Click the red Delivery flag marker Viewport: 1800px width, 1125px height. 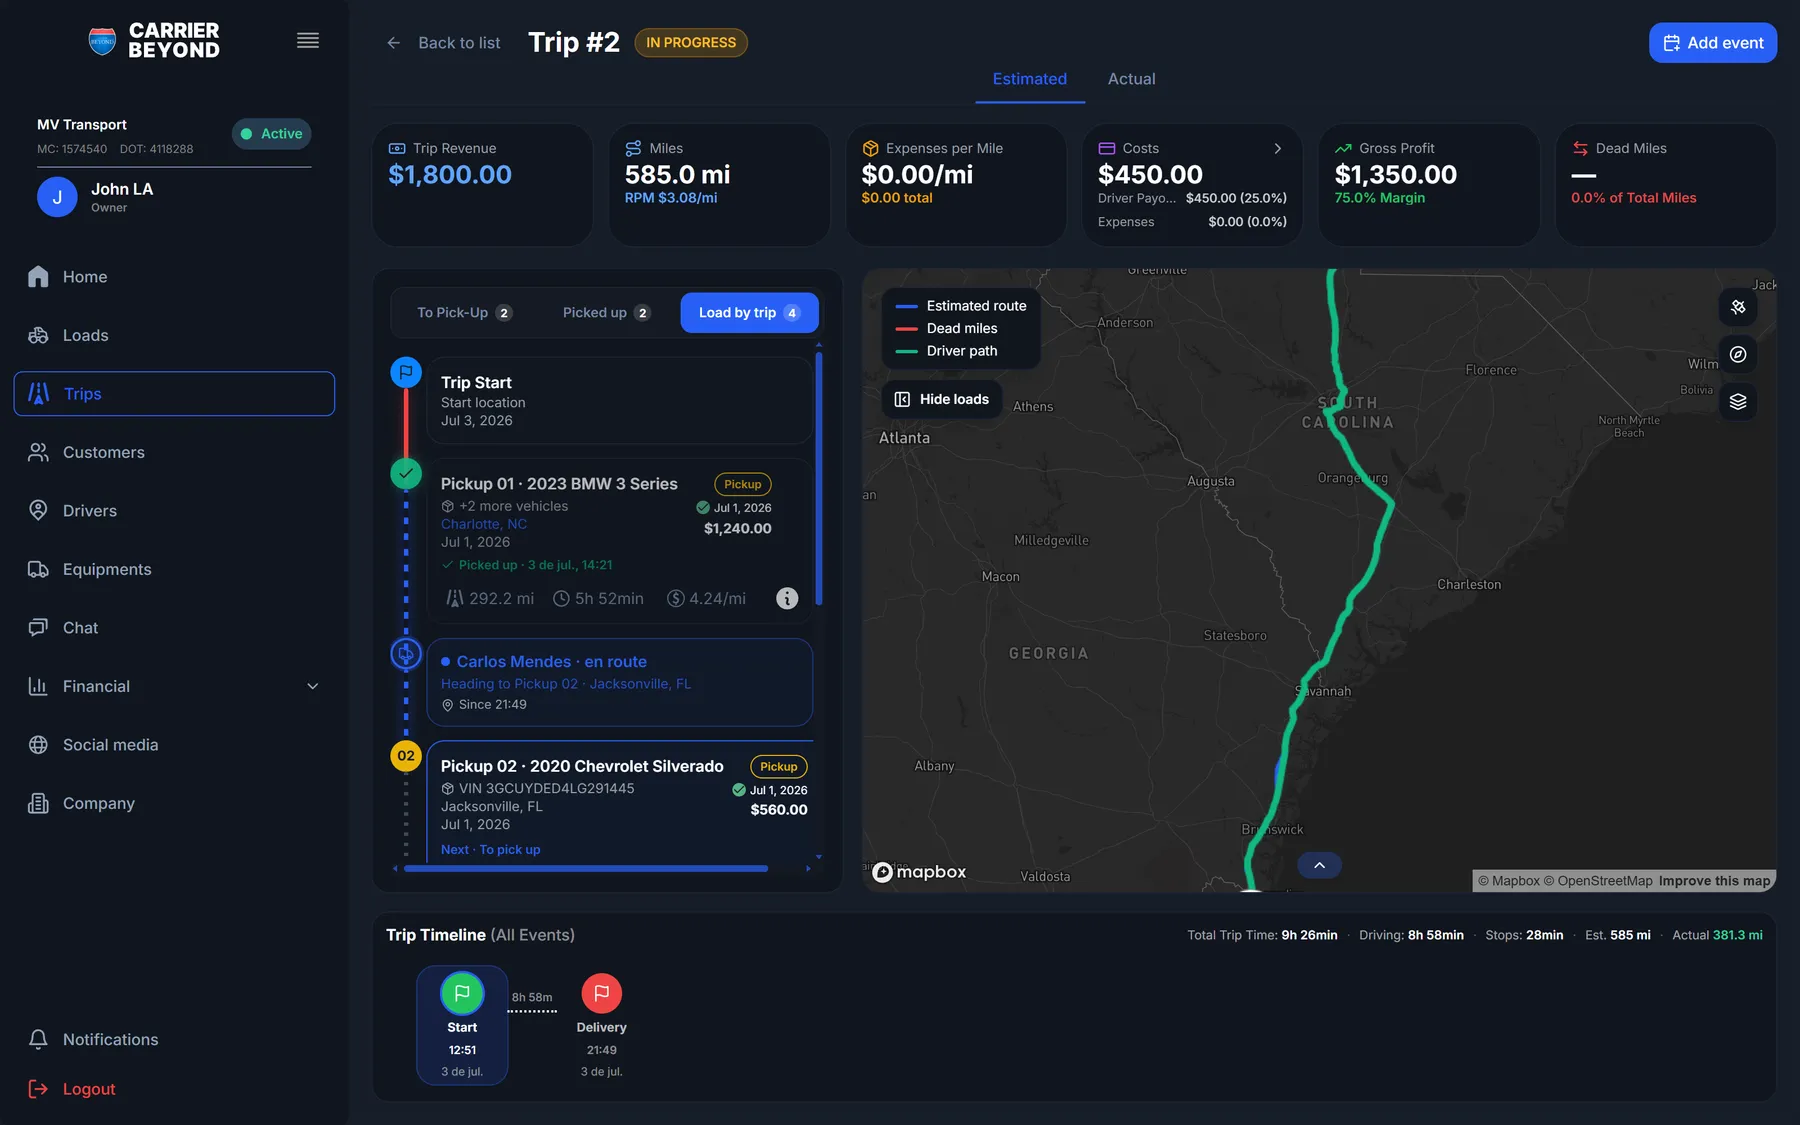(x=602, y=993)
